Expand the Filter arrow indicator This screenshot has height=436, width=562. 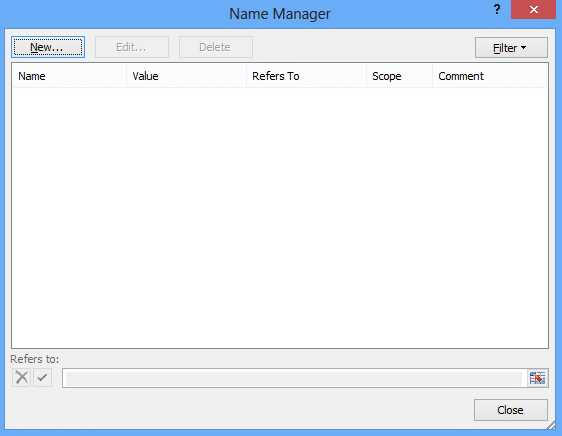click(x=523, y=47)
